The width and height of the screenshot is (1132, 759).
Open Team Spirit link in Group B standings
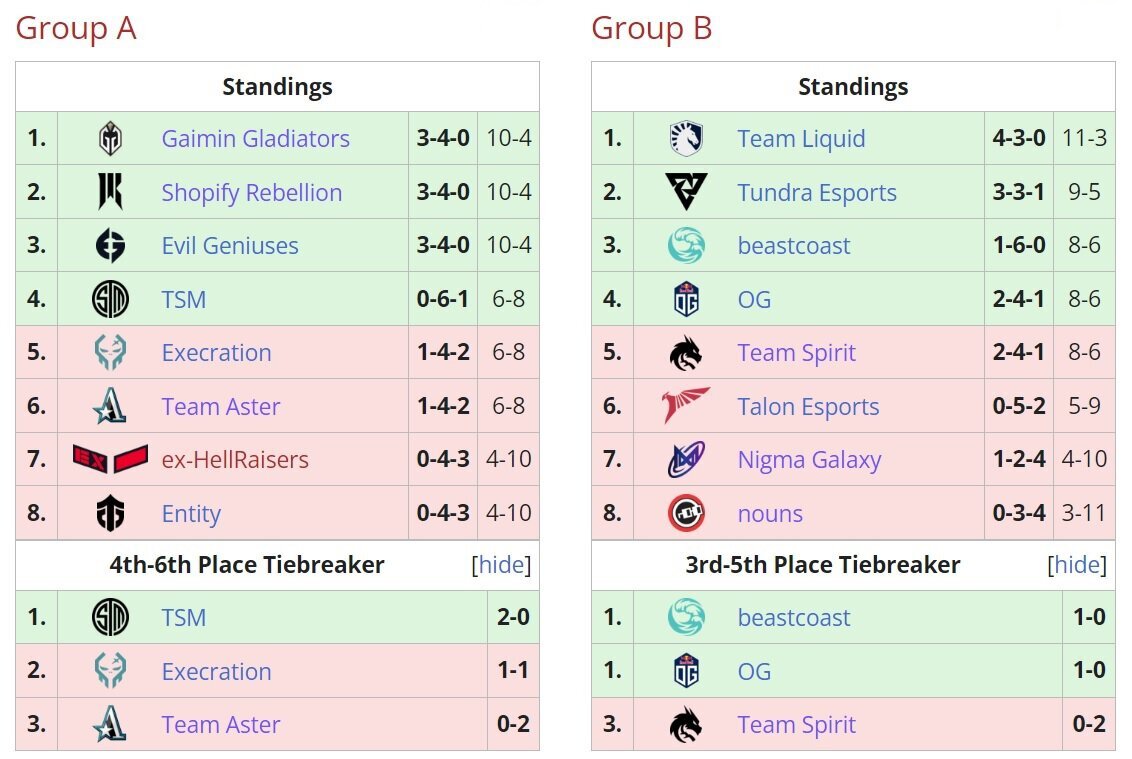pos(796,353)
